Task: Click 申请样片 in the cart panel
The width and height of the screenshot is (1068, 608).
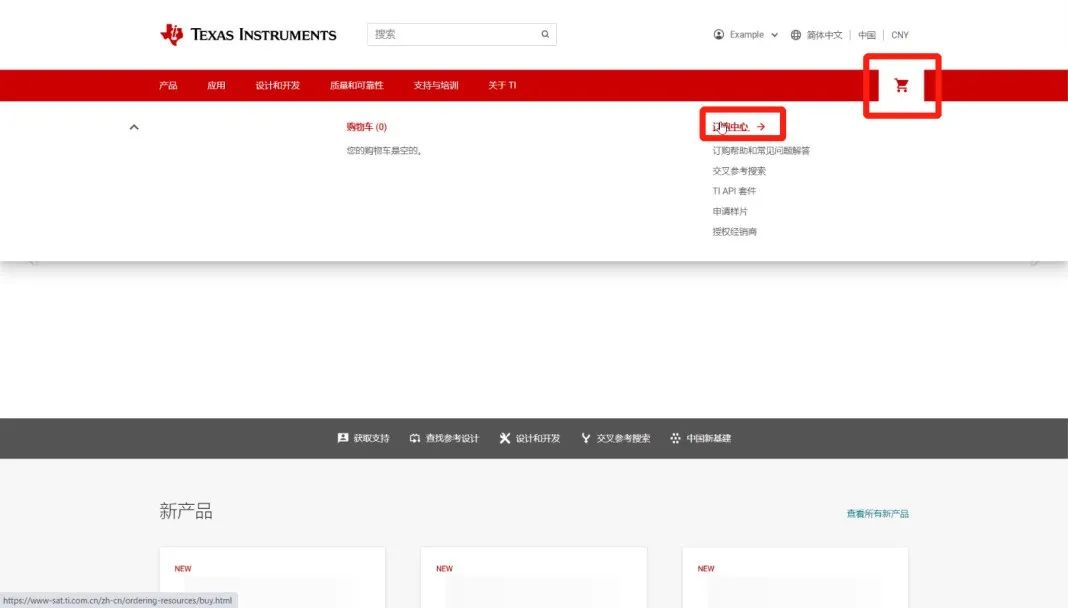Action: 728,211
